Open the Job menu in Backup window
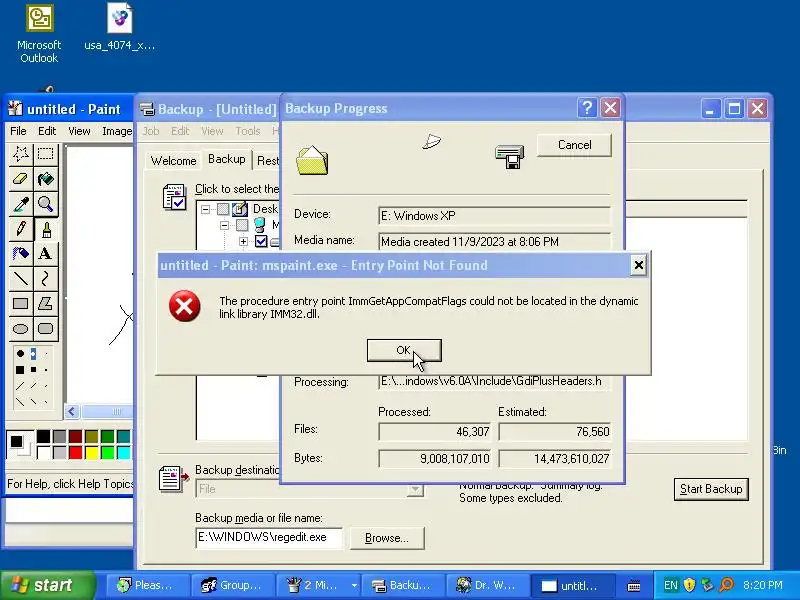Image resolution: width=800 pixels, height=600 pixels. click(151, 131)
